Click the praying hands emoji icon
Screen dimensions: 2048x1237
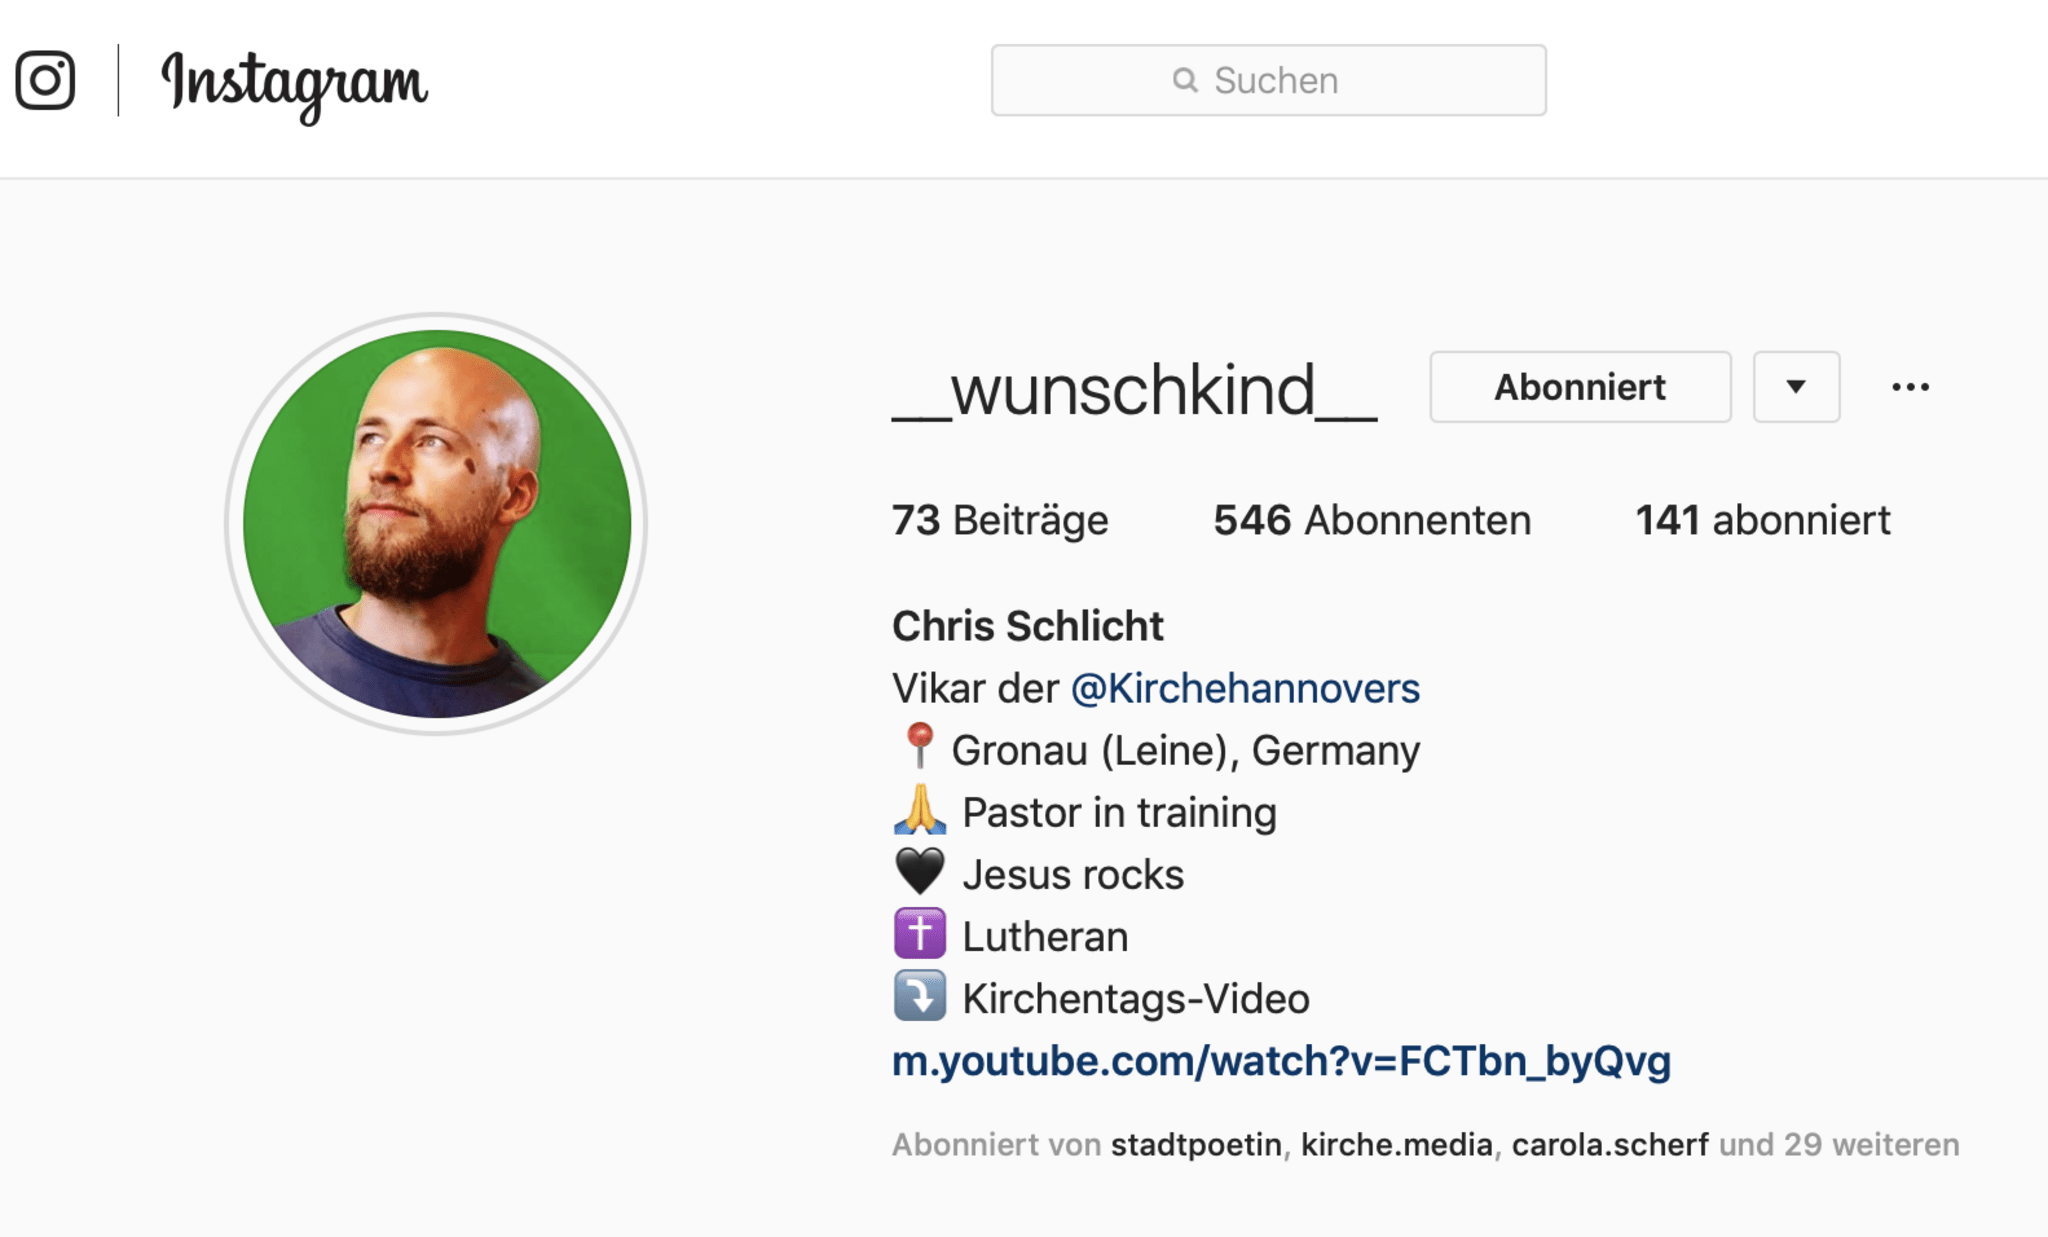pyautogui.click(x=919, y=810)
